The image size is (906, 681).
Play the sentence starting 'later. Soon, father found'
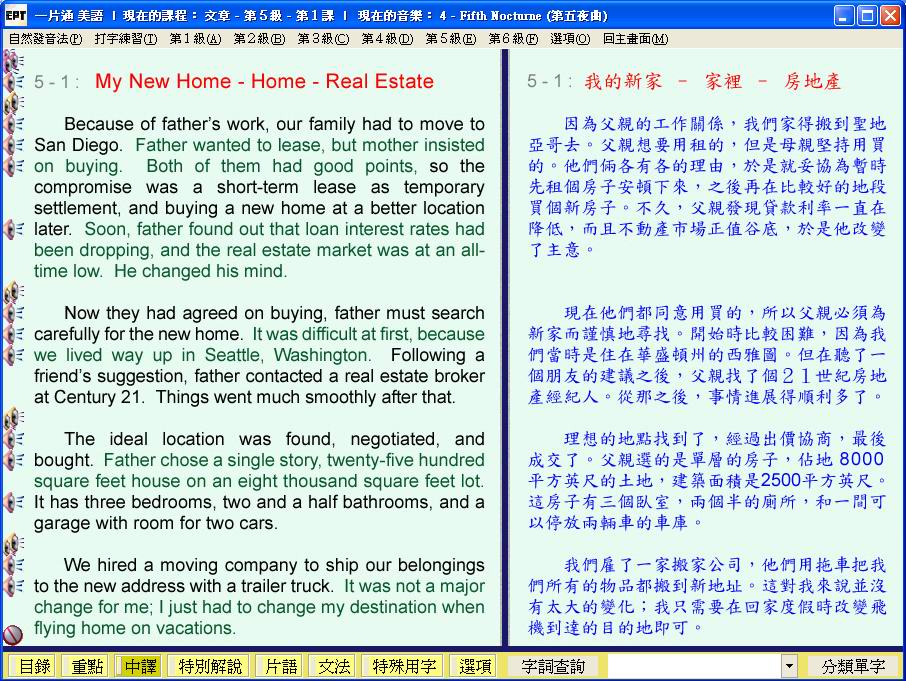14,229
